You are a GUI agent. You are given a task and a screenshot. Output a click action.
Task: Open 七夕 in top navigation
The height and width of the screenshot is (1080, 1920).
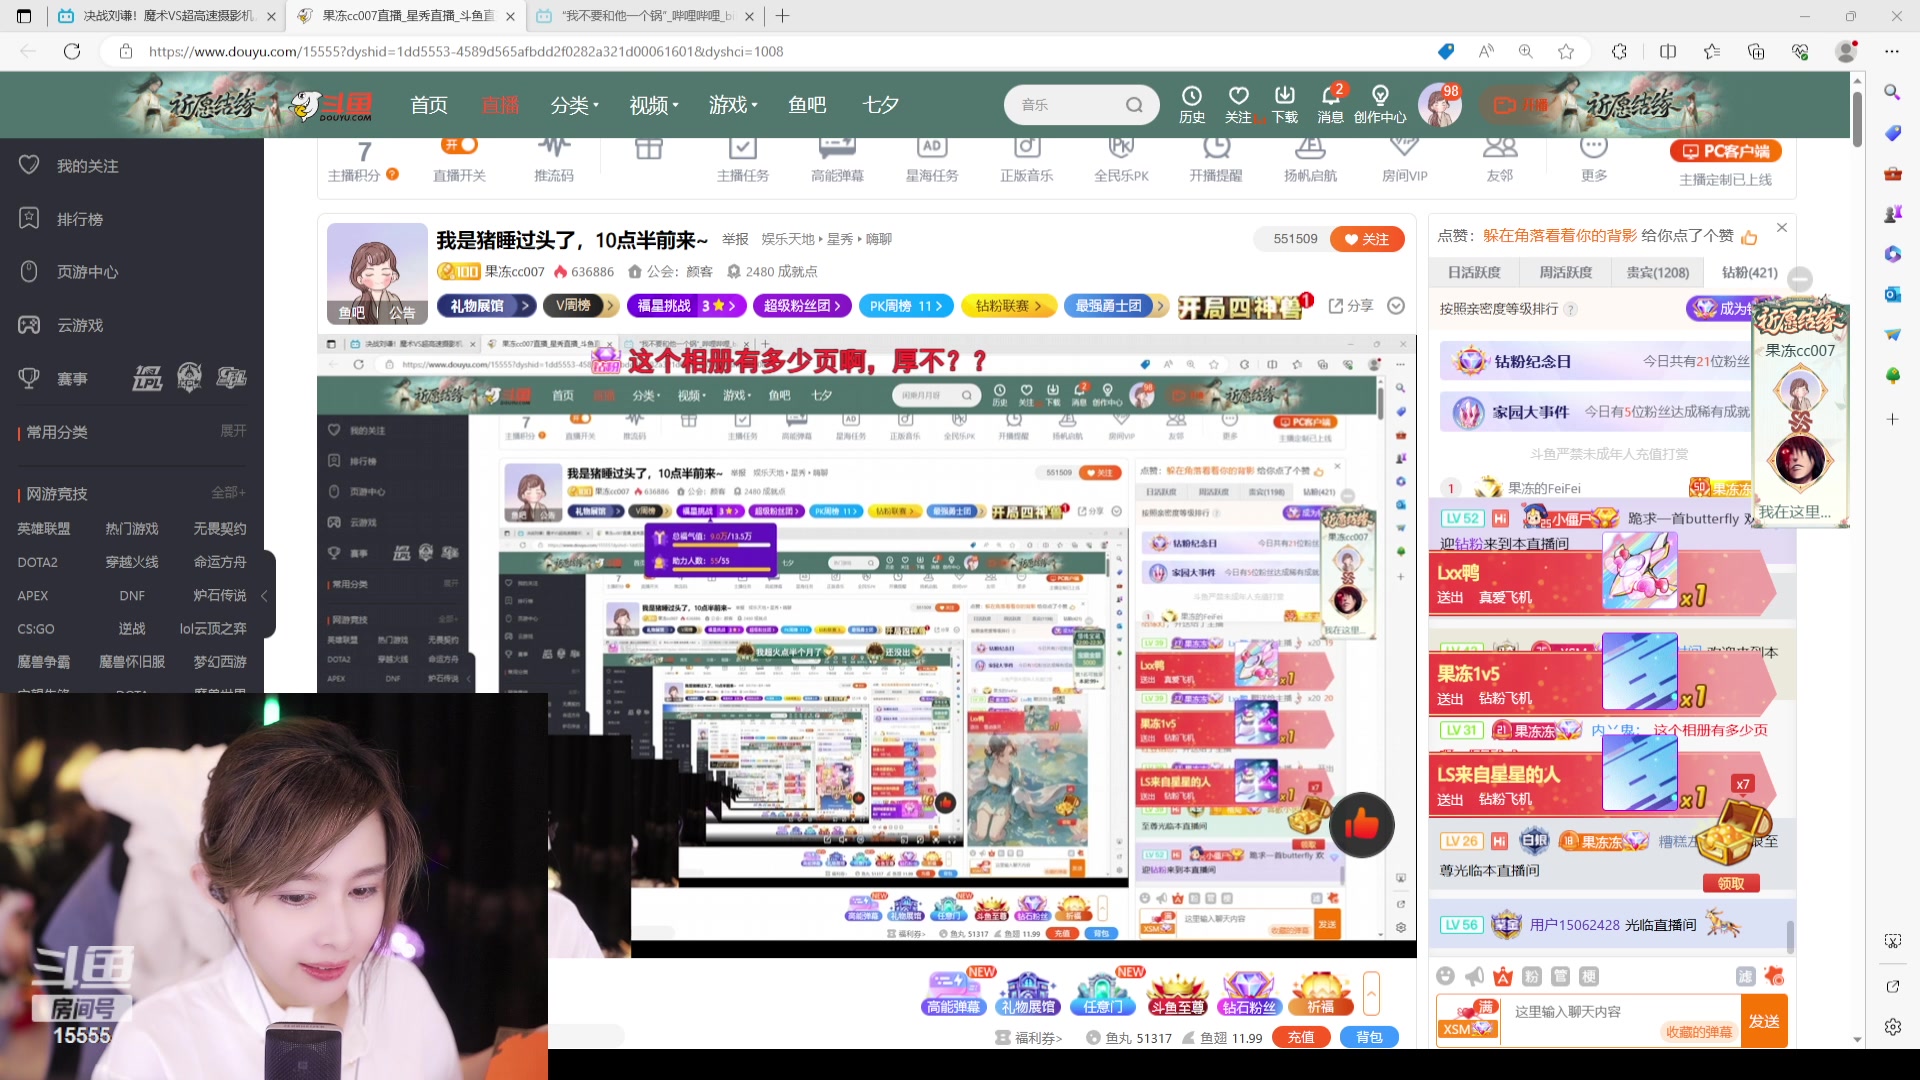[x=881, y=105]
